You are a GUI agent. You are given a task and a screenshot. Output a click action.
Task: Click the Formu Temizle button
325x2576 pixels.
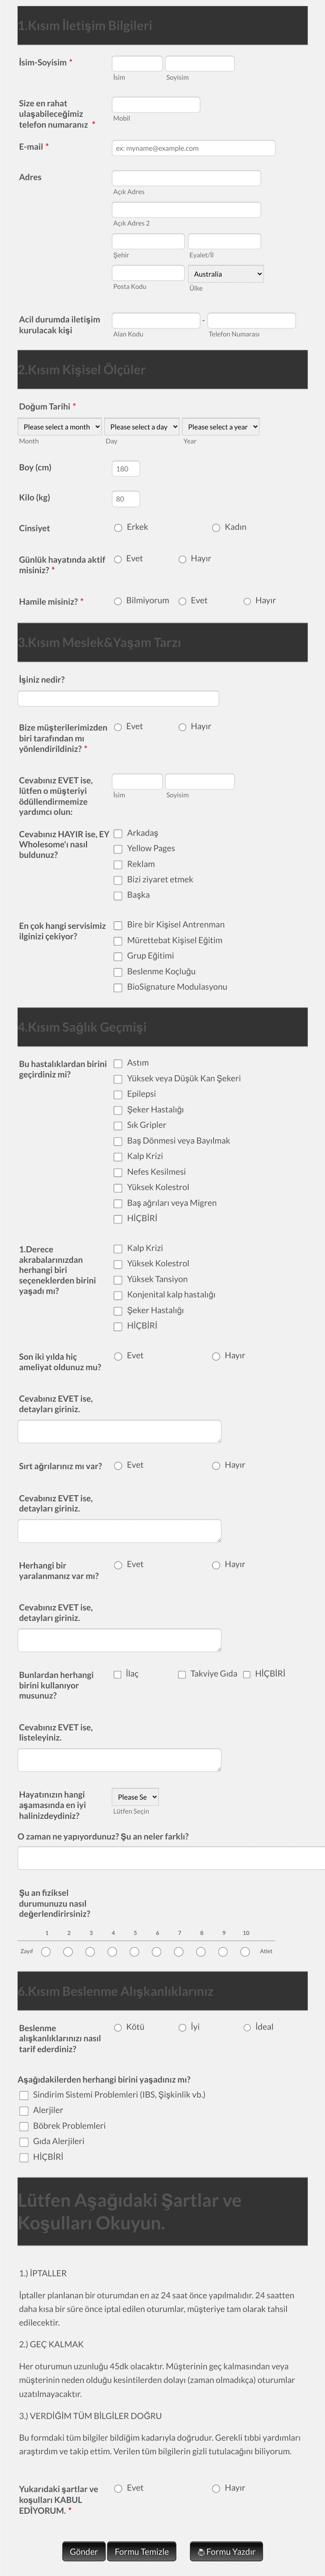click(142, 2551)
